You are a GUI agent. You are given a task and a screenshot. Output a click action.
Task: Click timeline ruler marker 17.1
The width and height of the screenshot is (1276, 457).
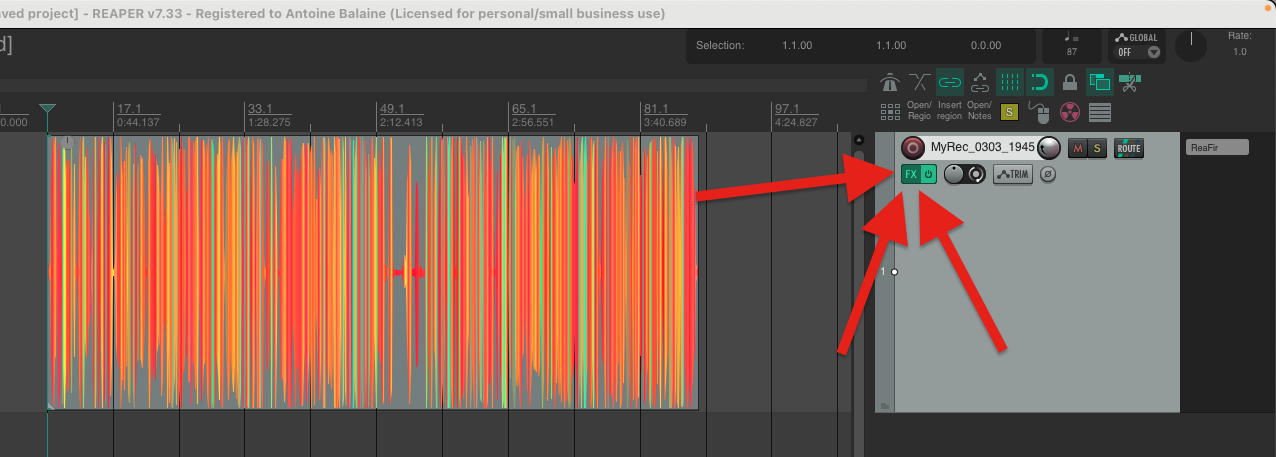130,108
